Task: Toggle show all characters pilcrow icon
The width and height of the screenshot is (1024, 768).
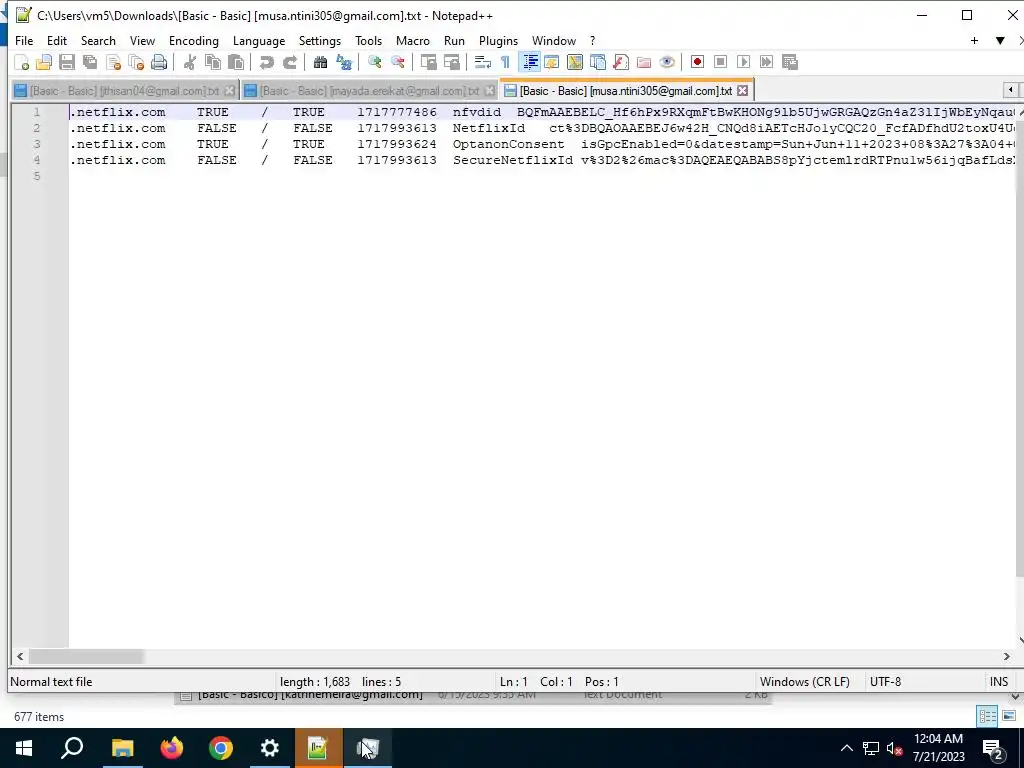Action: click(x=505, y=62)
